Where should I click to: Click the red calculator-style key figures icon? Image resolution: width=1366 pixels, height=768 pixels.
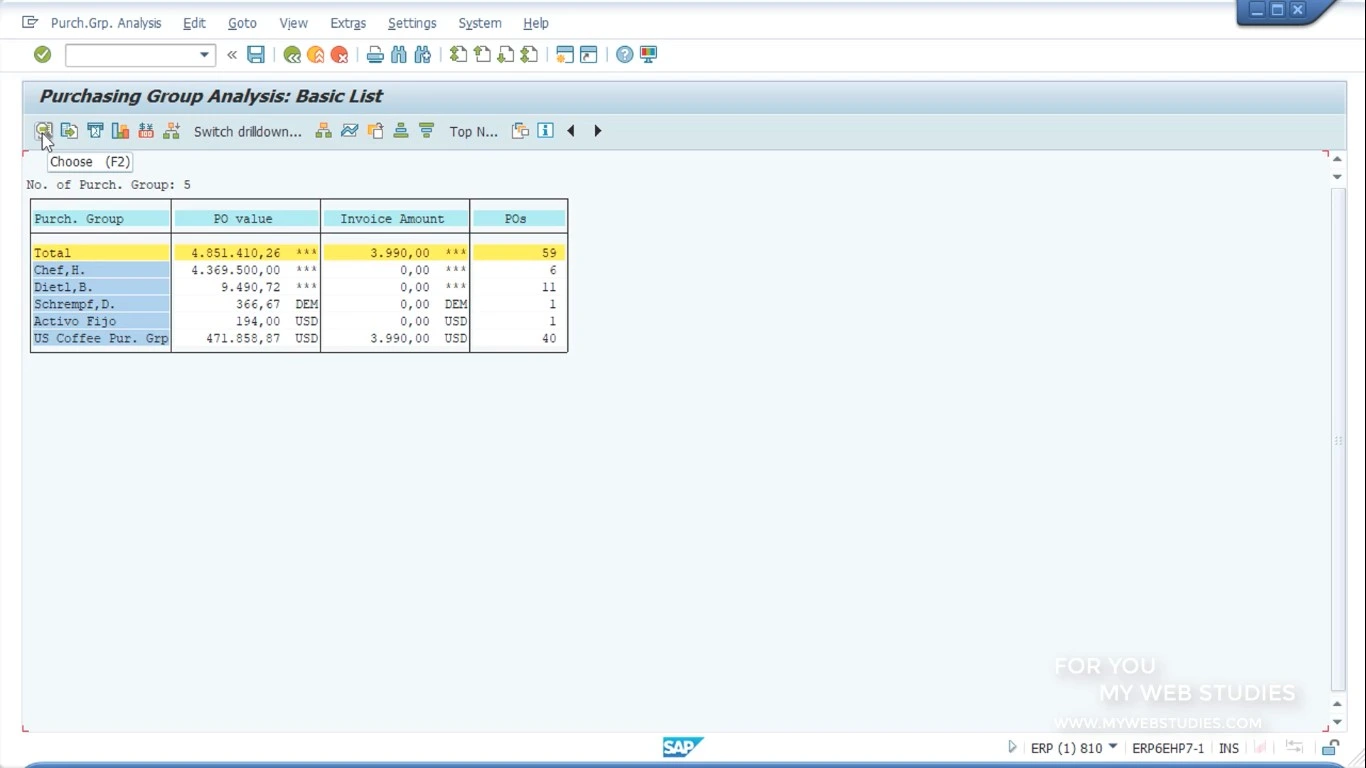[146, 131]
